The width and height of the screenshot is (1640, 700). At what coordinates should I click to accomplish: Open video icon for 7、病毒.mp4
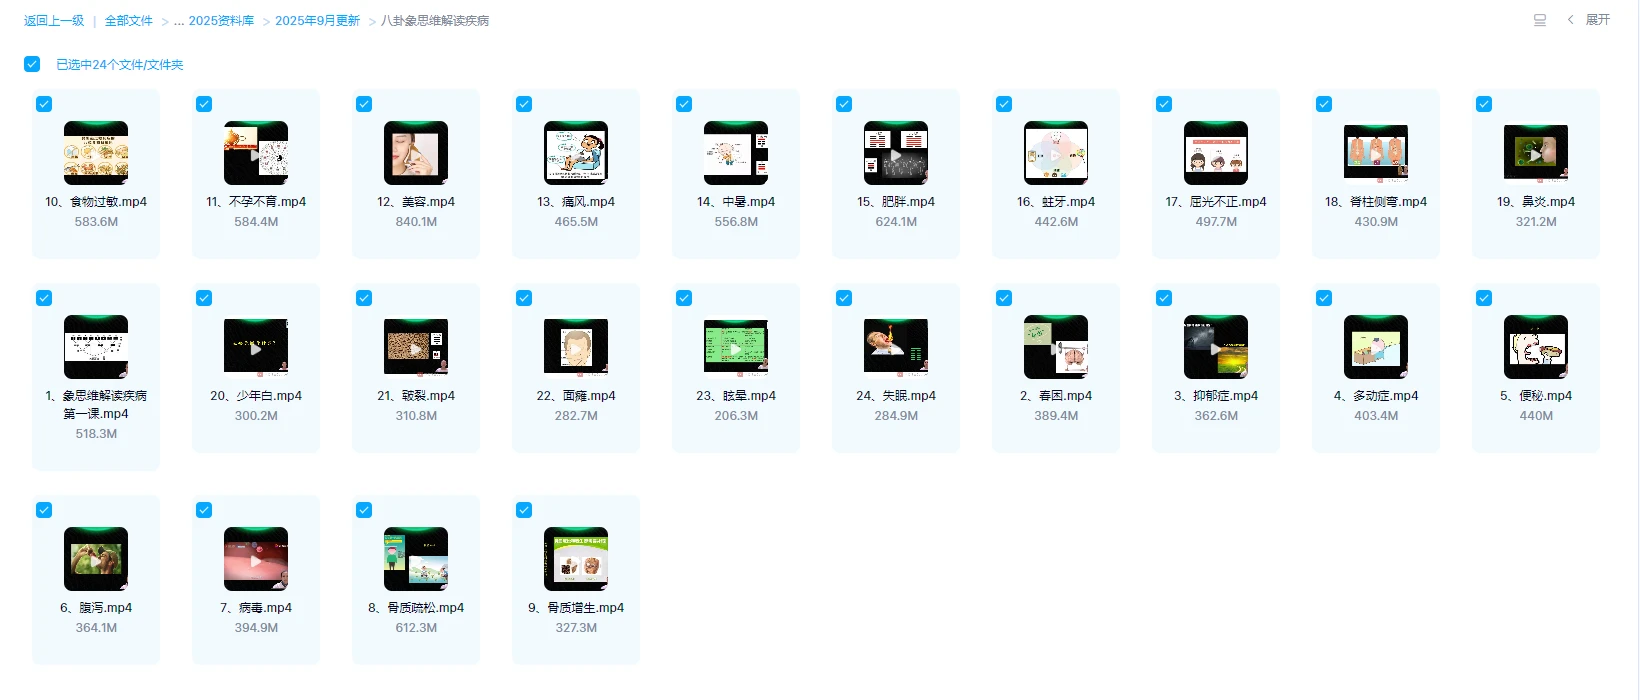(x=256, y=559)
